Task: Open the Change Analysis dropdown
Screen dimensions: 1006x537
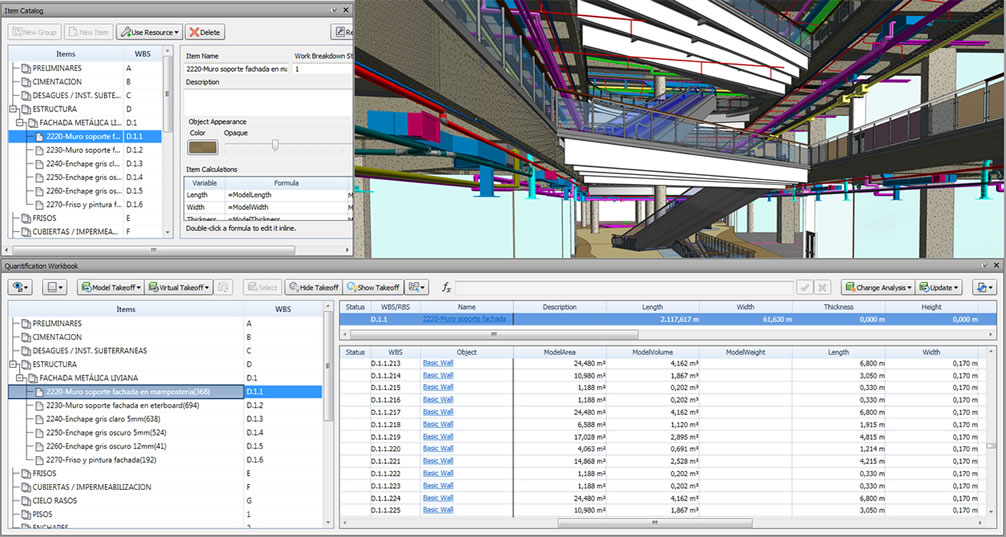Action: pyautogui.click(x=877, y=287)
